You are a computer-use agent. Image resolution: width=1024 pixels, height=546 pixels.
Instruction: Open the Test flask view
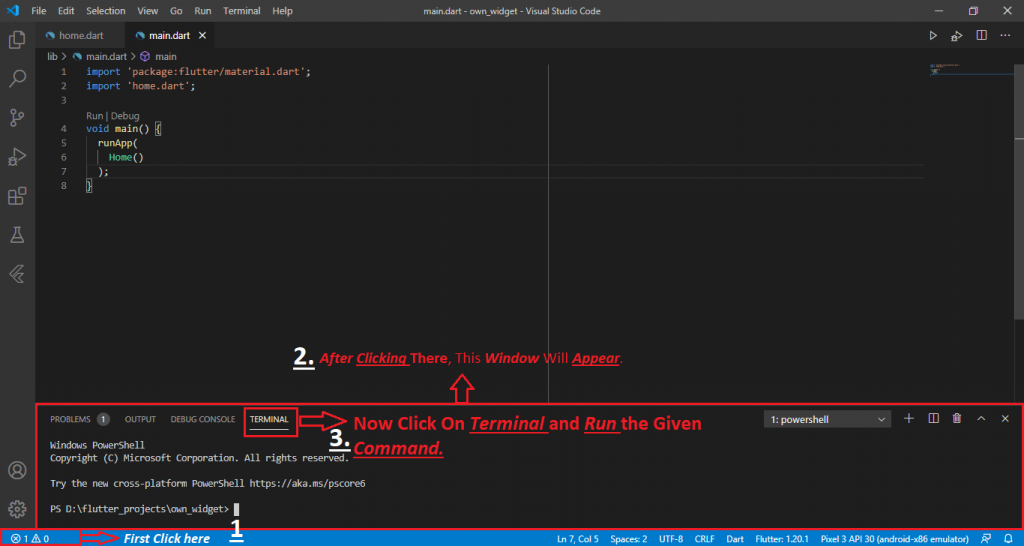click(17, 236)
